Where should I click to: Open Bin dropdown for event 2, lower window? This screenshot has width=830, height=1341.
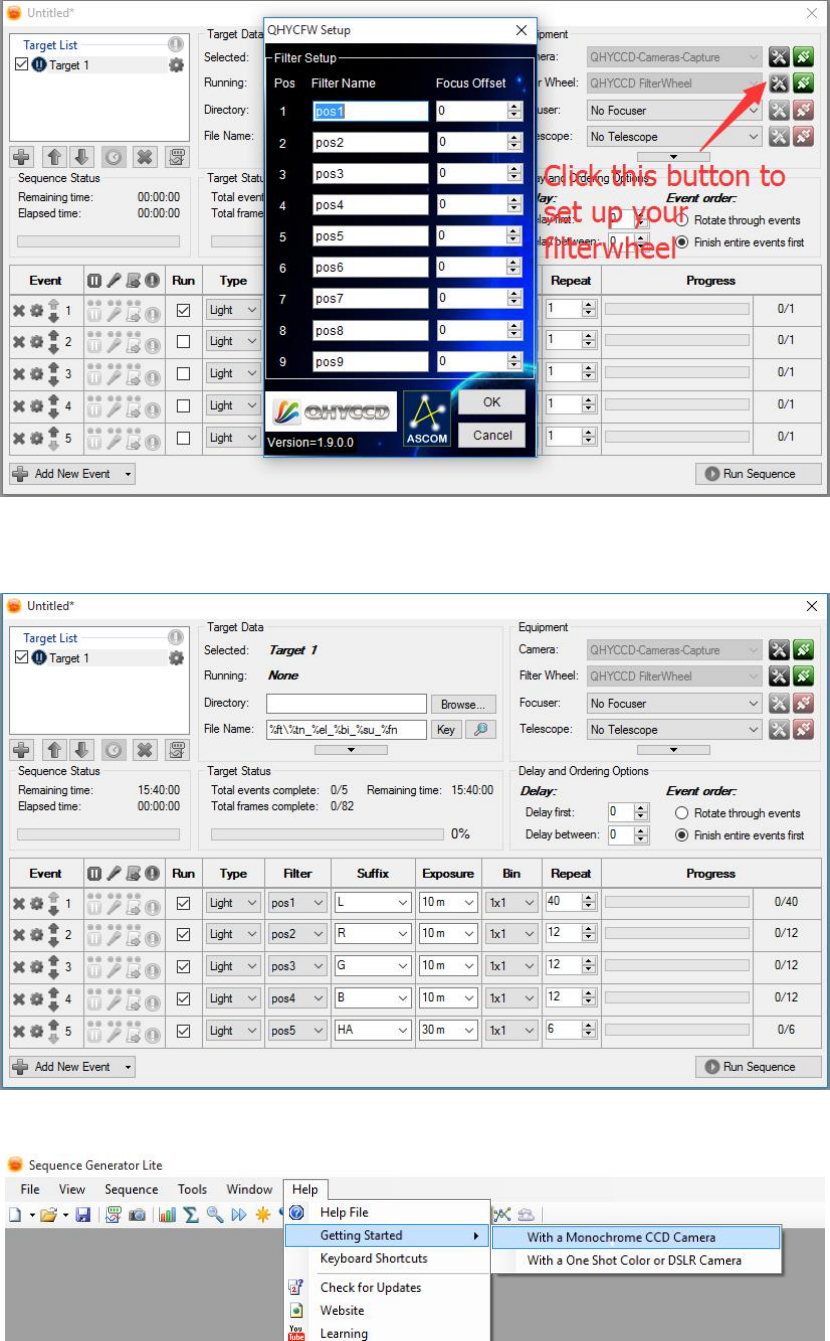[x=512, y=934]
